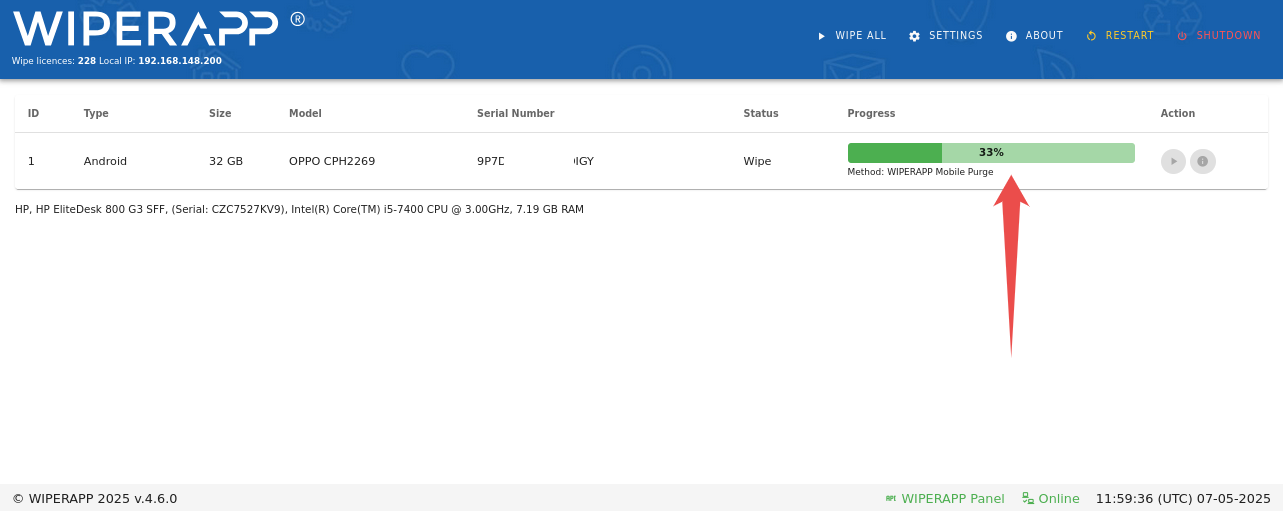Click the Method: WIPERAPP Mobile Purge text
This screenshot has width=1283, height=511.
(x=920, y=172)
